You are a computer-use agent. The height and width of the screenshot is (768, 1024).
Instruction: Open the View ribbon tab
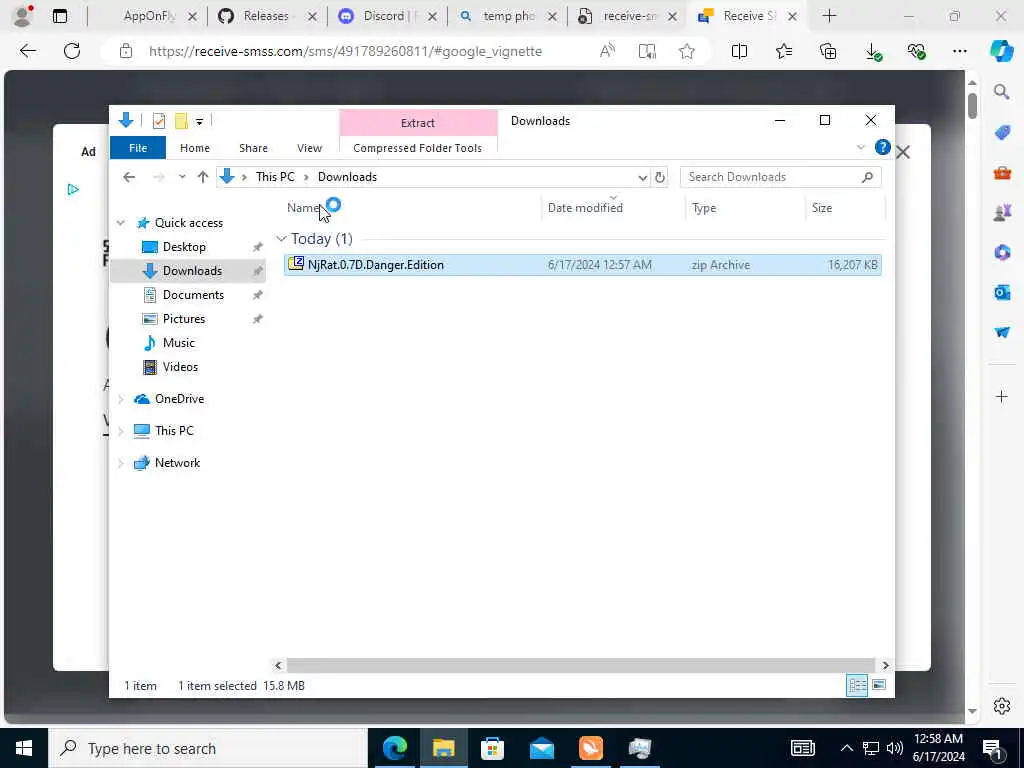click(x=310, y=148)
